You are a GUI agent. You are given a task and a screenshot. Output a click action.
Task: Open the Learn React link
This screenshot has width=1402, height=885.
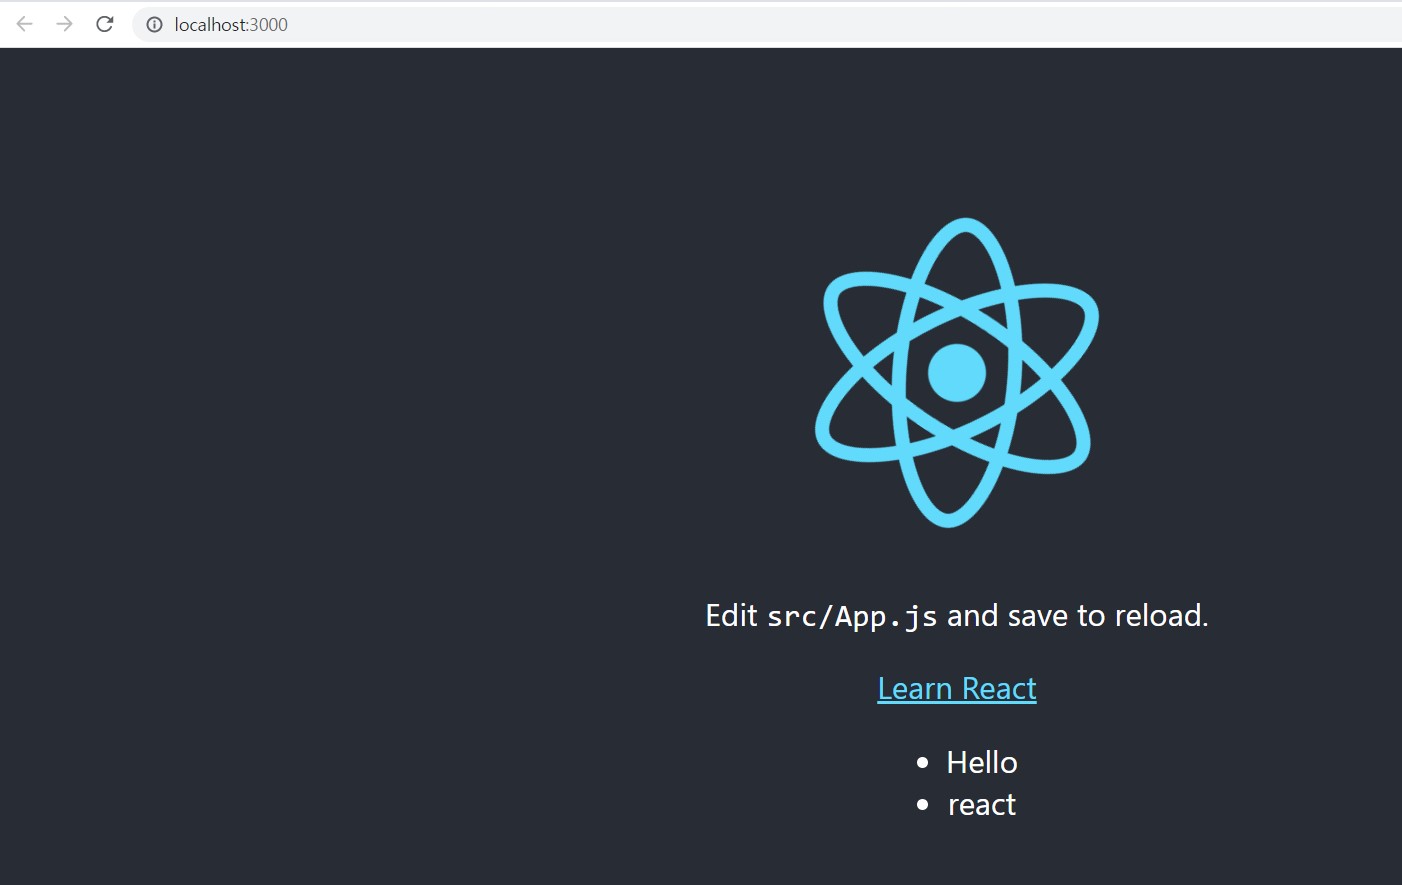[957, 688]
